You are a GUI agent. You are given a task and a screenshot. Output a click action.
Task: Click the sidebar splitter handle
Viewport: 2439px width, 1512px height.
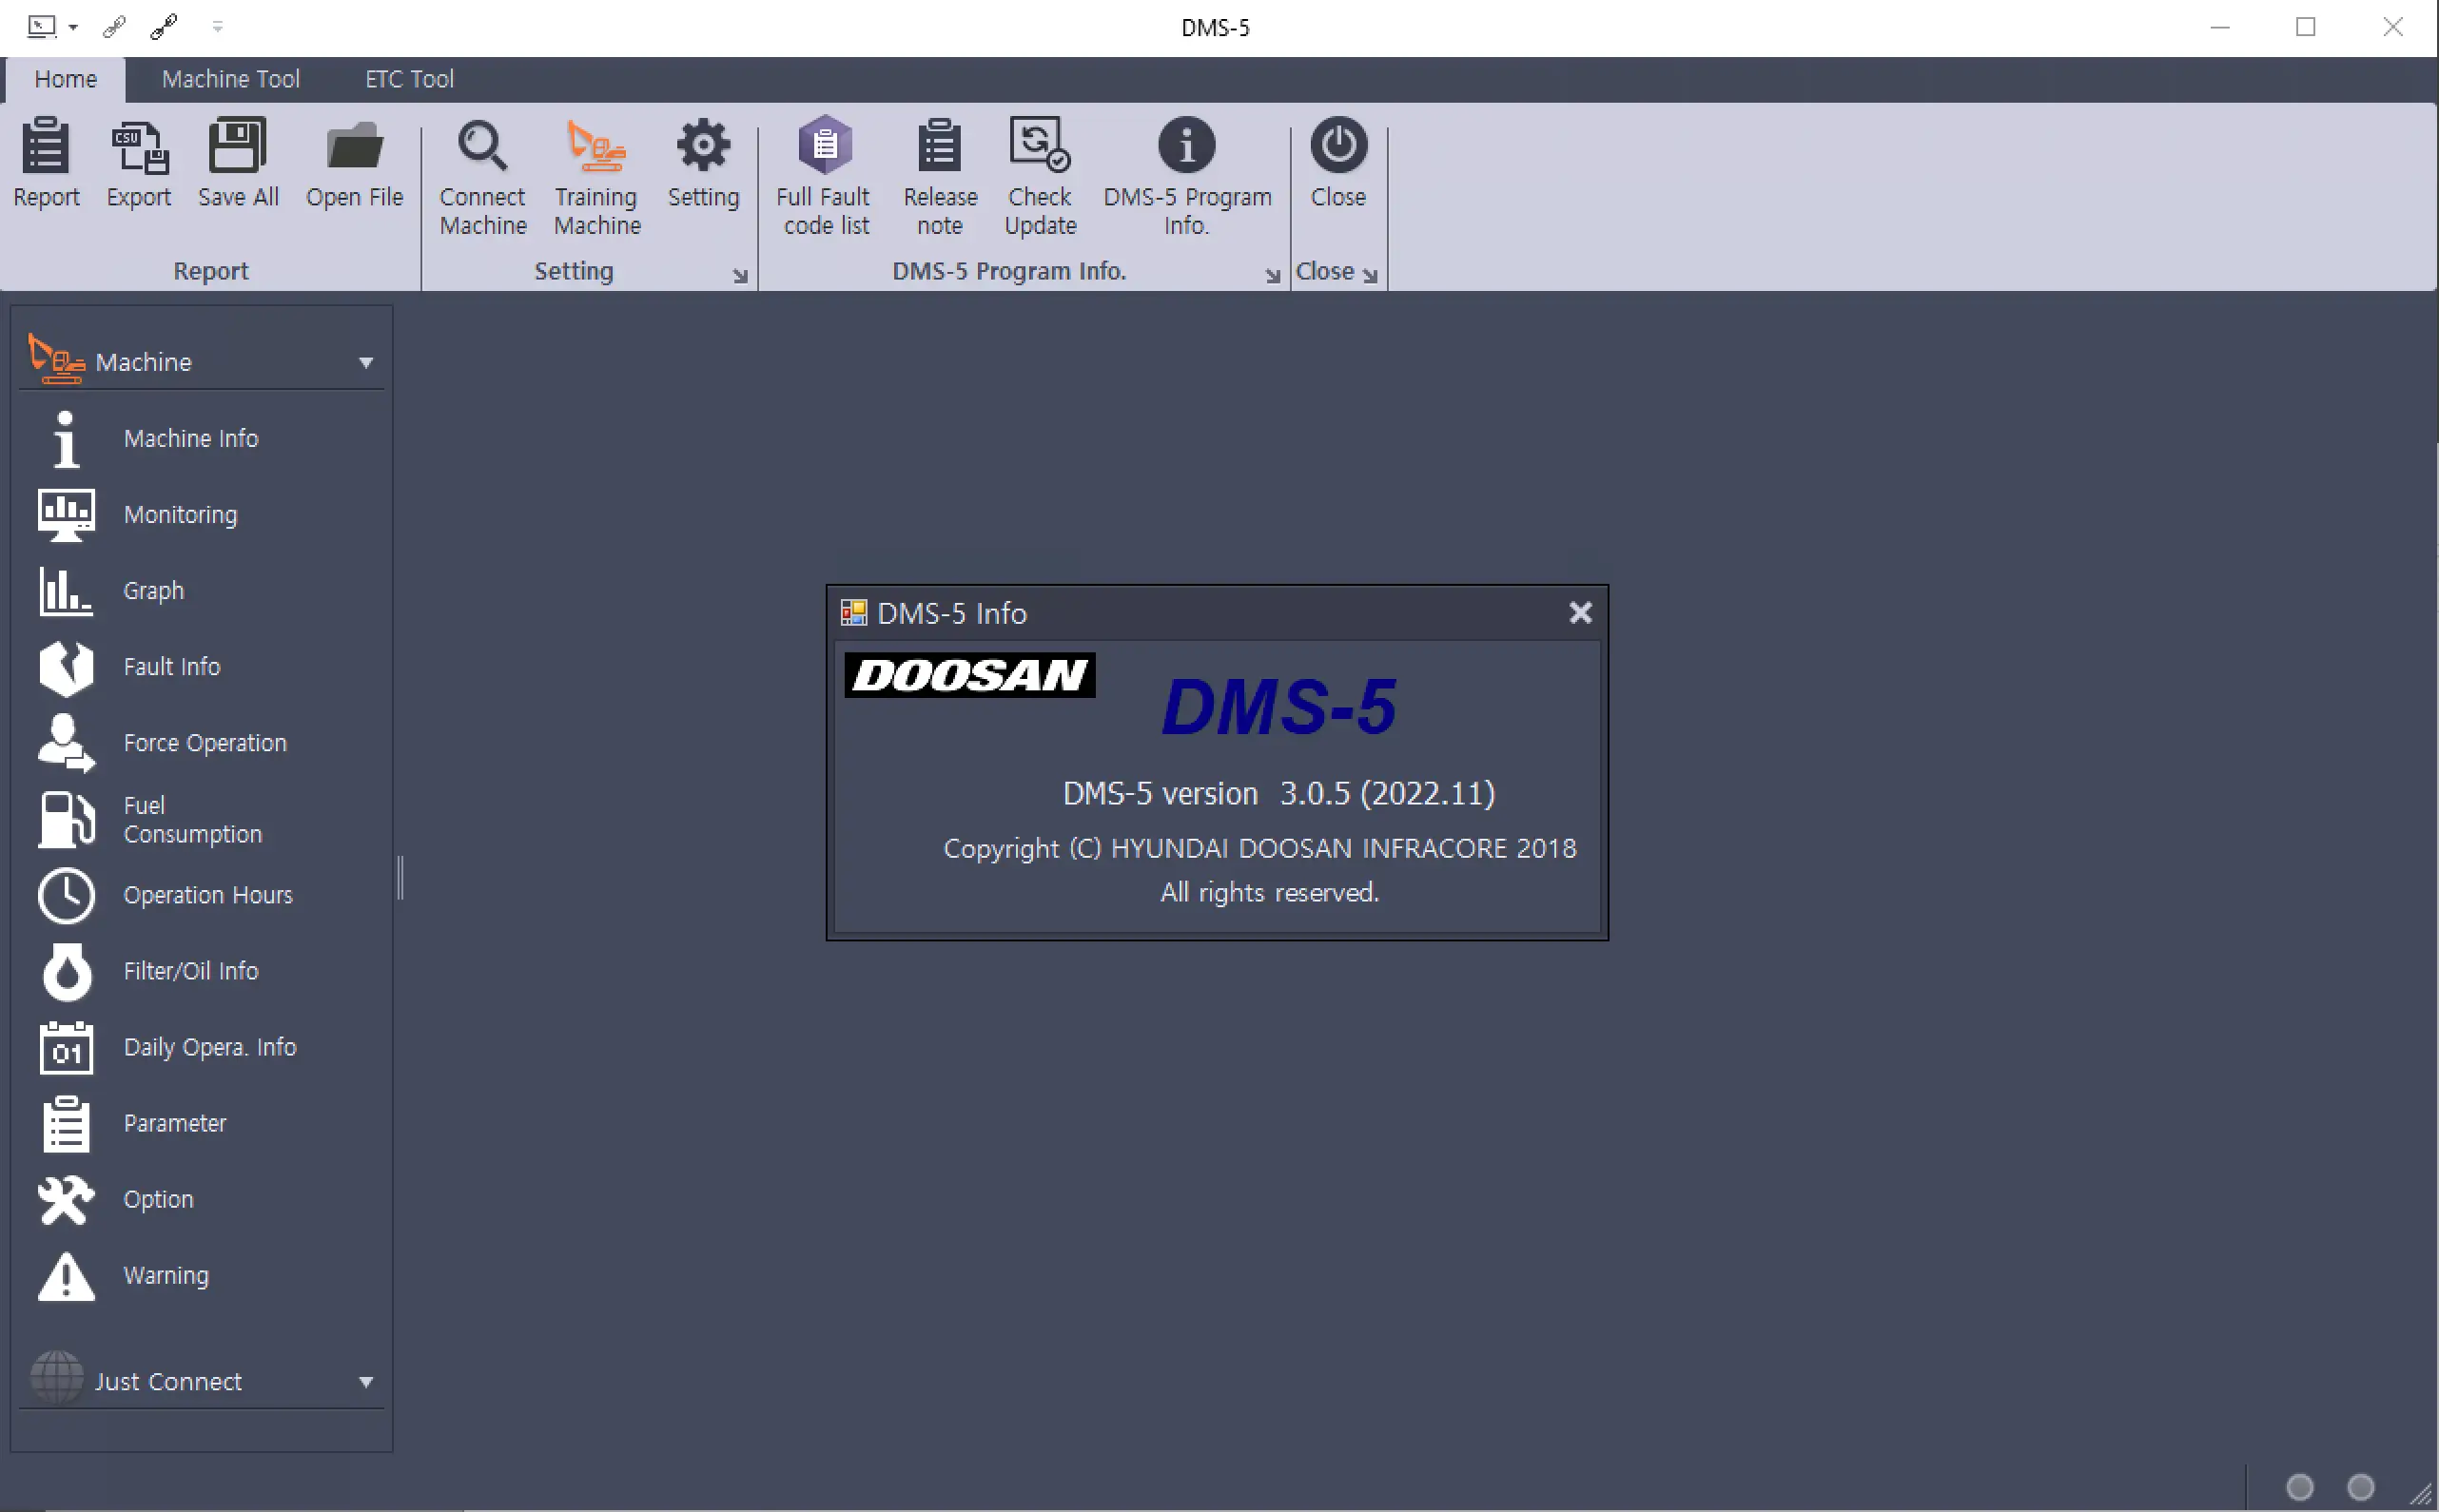tap(400, 878)
